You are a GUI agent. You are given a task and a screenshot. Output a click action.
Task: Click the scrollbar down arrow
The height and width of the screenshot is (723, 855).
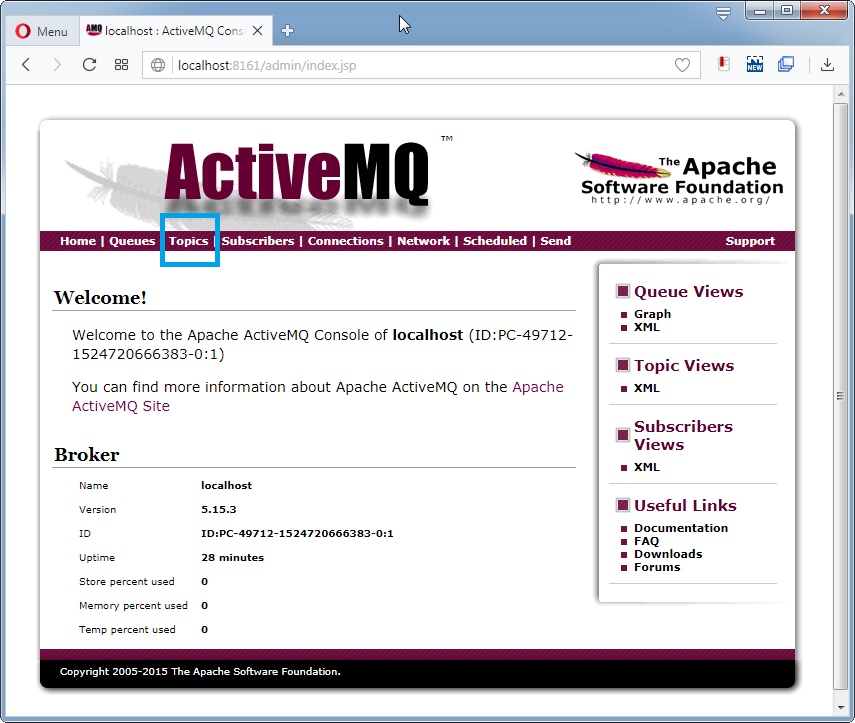841,707
